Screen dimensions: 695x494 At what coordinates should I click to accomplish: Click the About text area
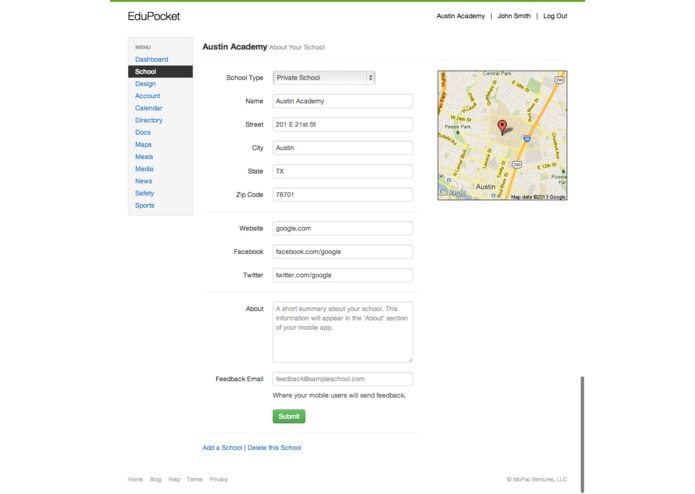coord(343,332)
